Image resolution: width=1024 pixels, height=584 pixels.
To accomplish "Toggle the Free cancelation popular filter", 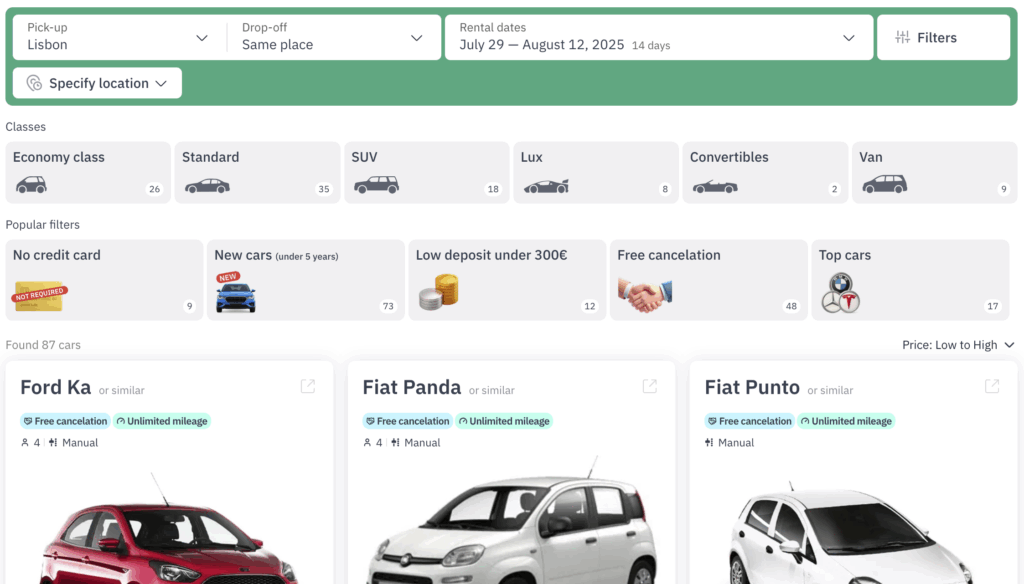I will pyautogui.click(x=709, y=280).
